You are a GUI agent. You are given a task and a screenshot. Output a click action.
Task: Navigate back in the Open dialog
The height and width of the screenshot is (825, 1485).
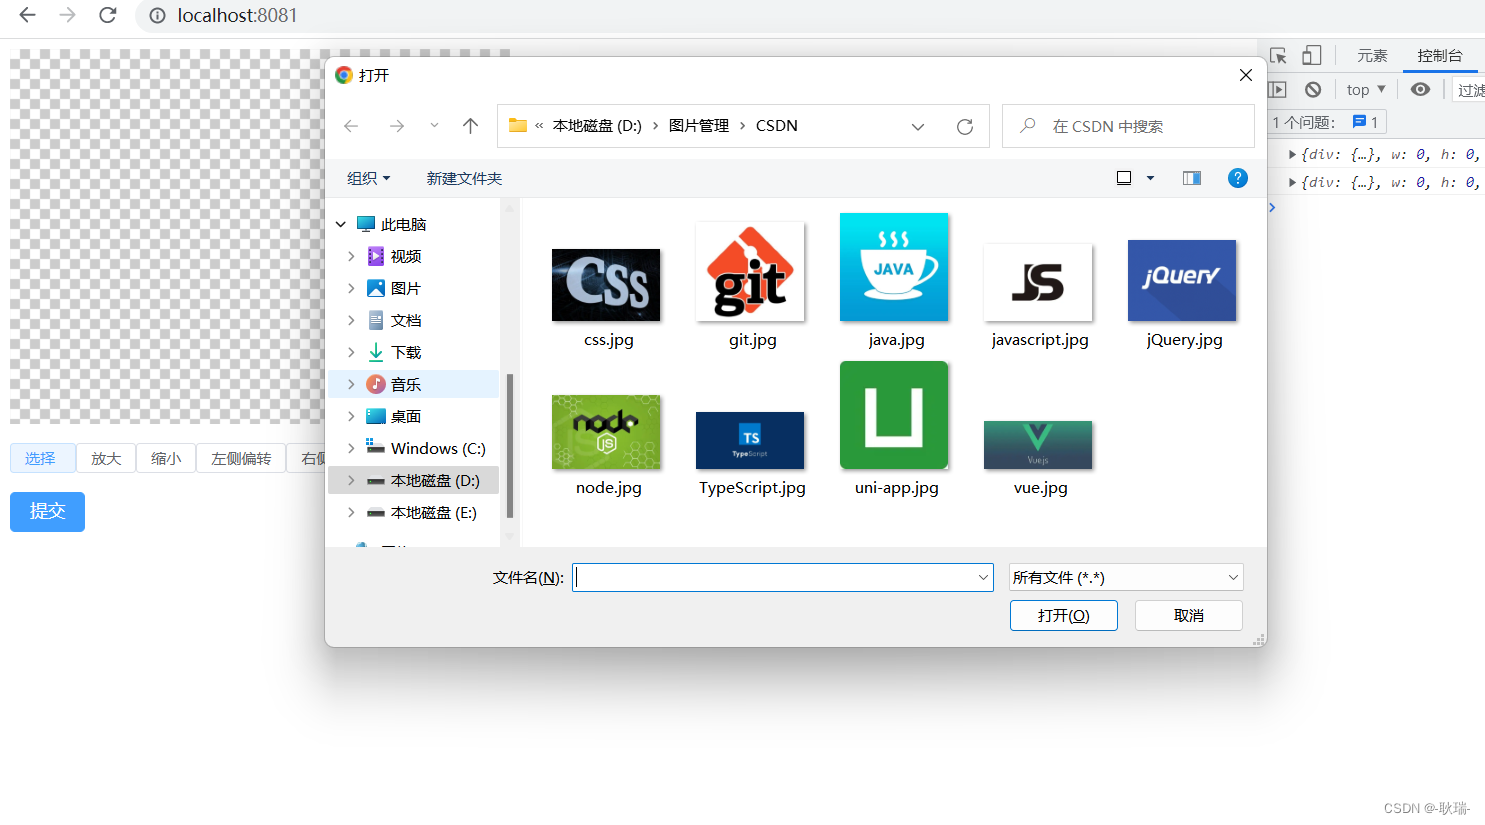point(351,126)
